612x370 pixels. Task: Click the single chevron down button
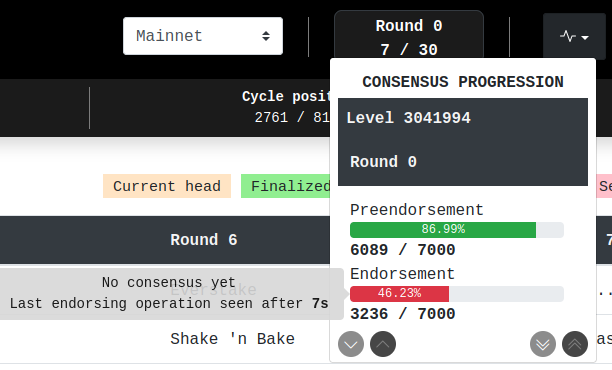(351, 344)
